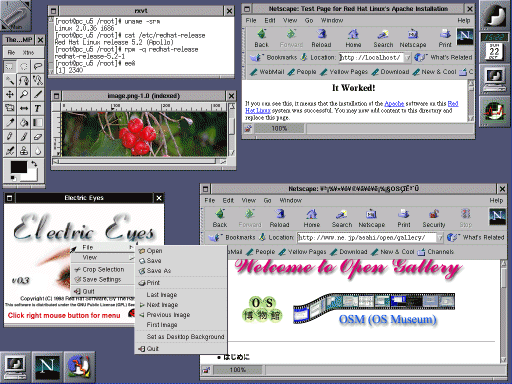
Task: Reset GIMP colors to default black and white
Action: (x=12, y=178)
